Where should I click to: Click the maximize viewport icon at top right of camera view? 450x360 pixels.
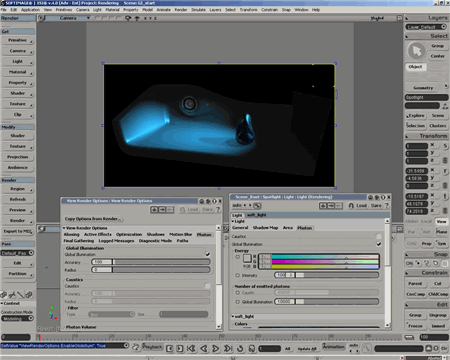(399, 18)
